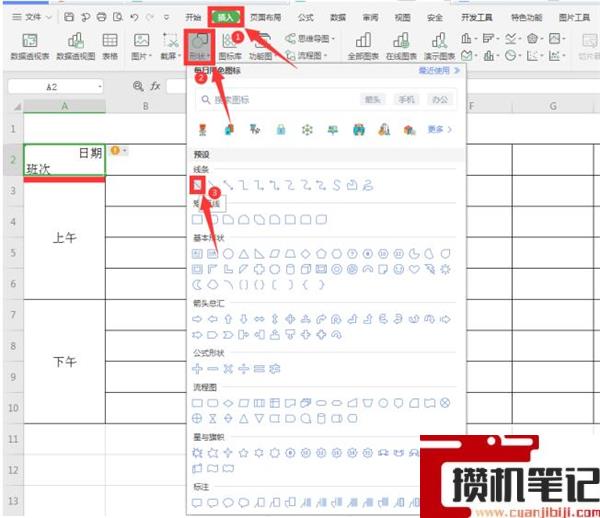Click the save icon in quick access toolbar

(x=69, y=17)
